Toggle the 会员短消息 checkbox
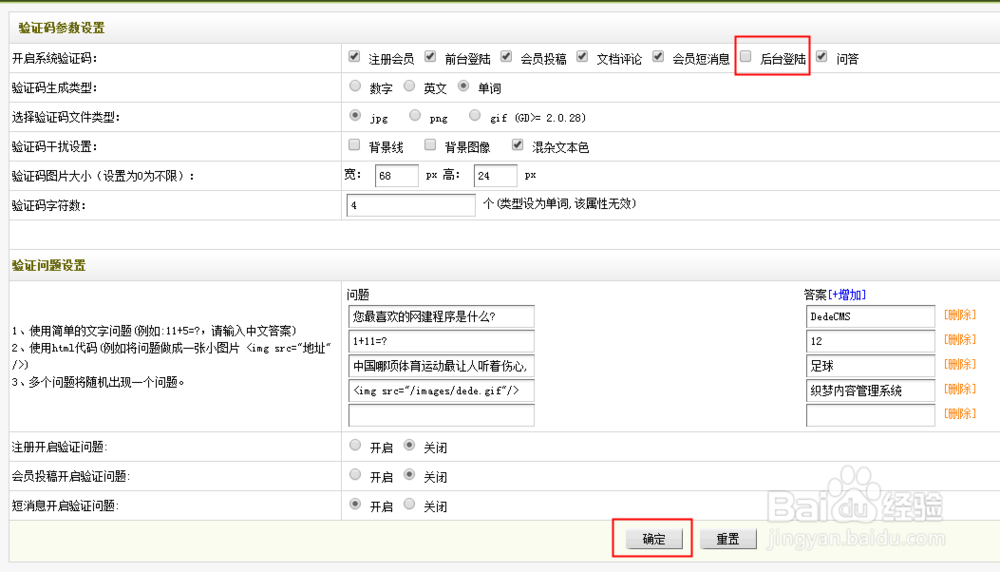Image resolution: width=1000 pixels, height=572 pixels. [658, 57]
